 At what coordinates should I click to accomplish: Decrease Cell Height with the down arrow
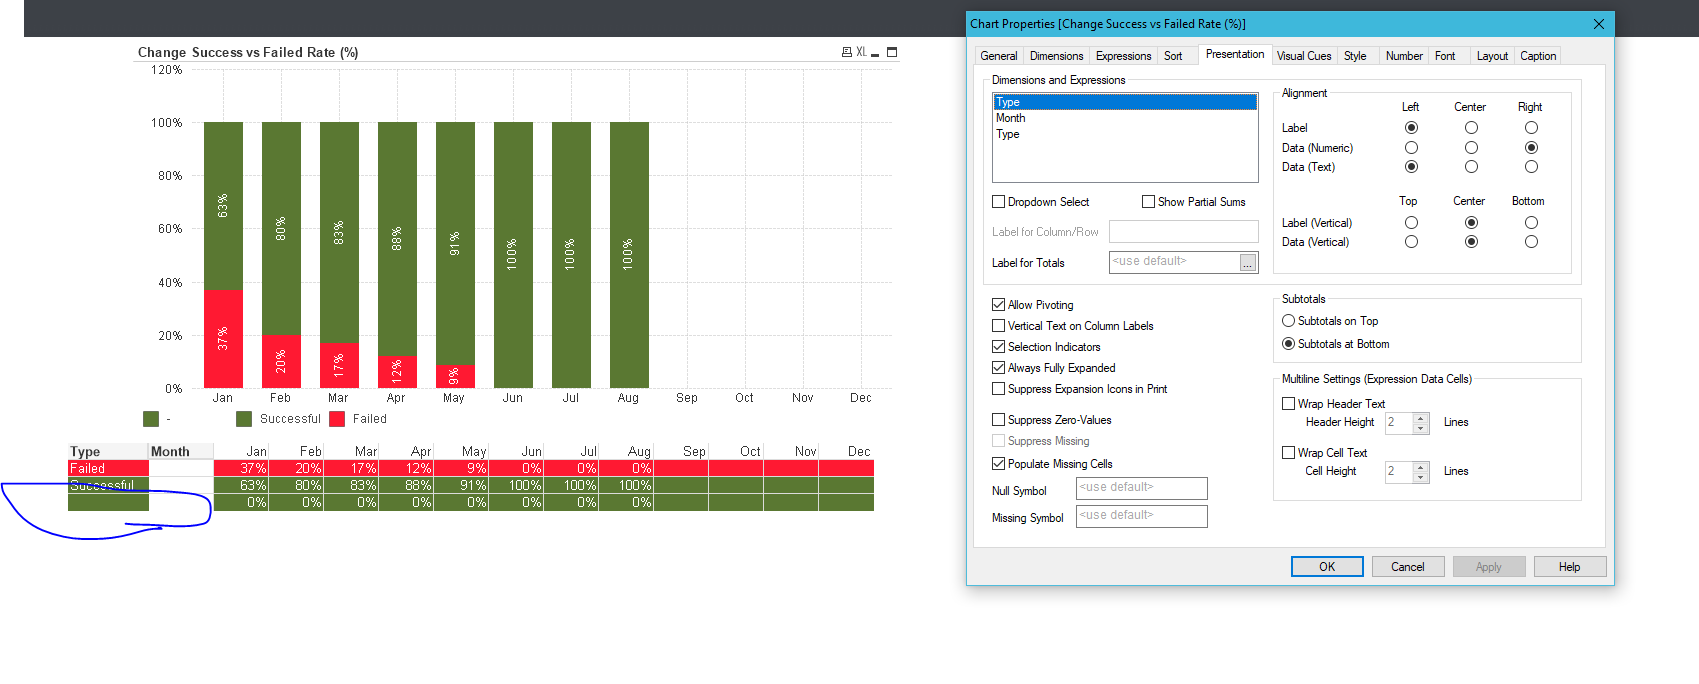pos(1420,476)
